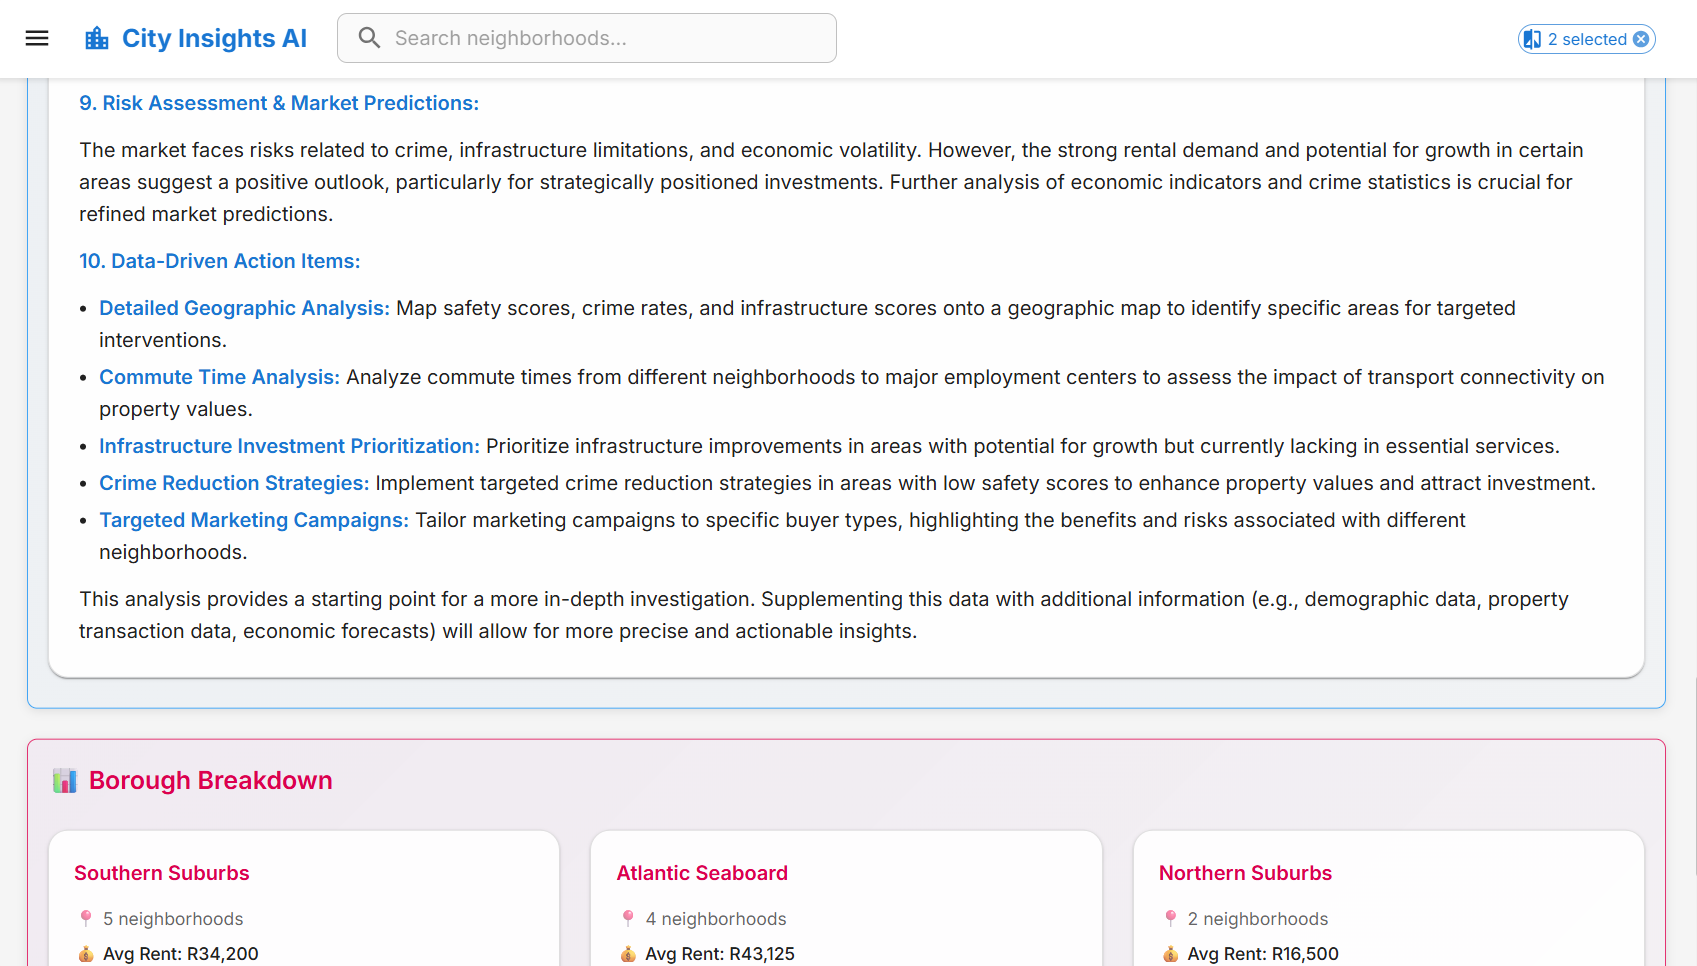This screenshot has height=966, width=1697.
Task: Click 'Avg Rent: R43,125' value
Action: pos(720,954)
